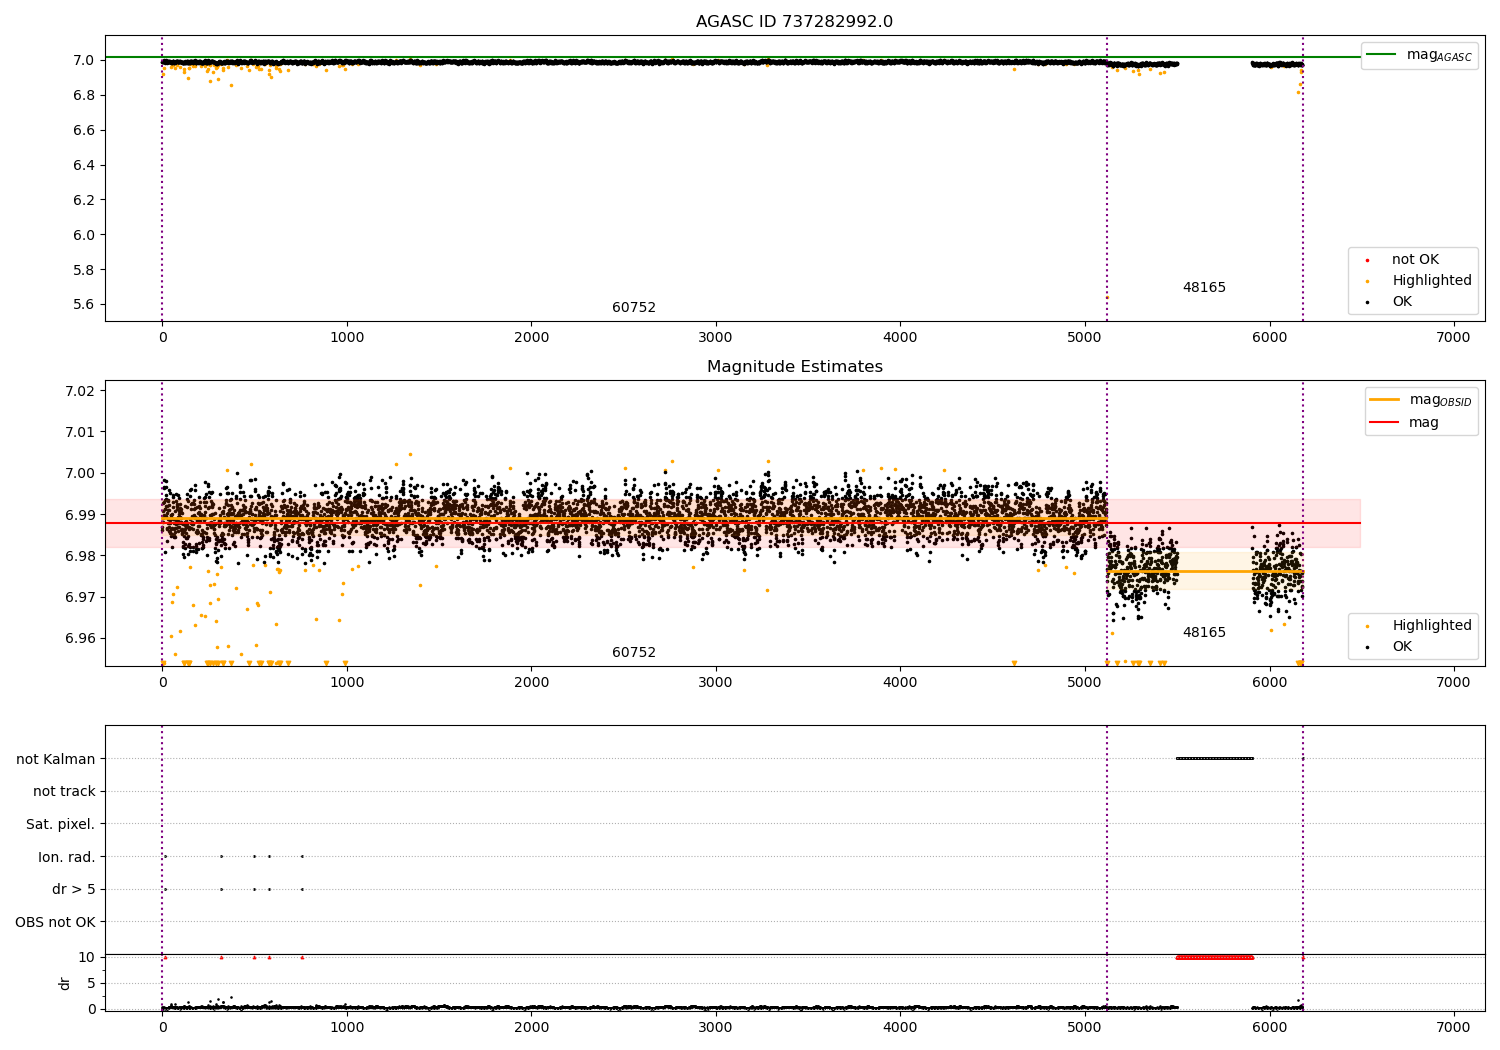Click the "Ion. rad." row label
Viewport: 1500px width, 1050px height.
point(67,857)
